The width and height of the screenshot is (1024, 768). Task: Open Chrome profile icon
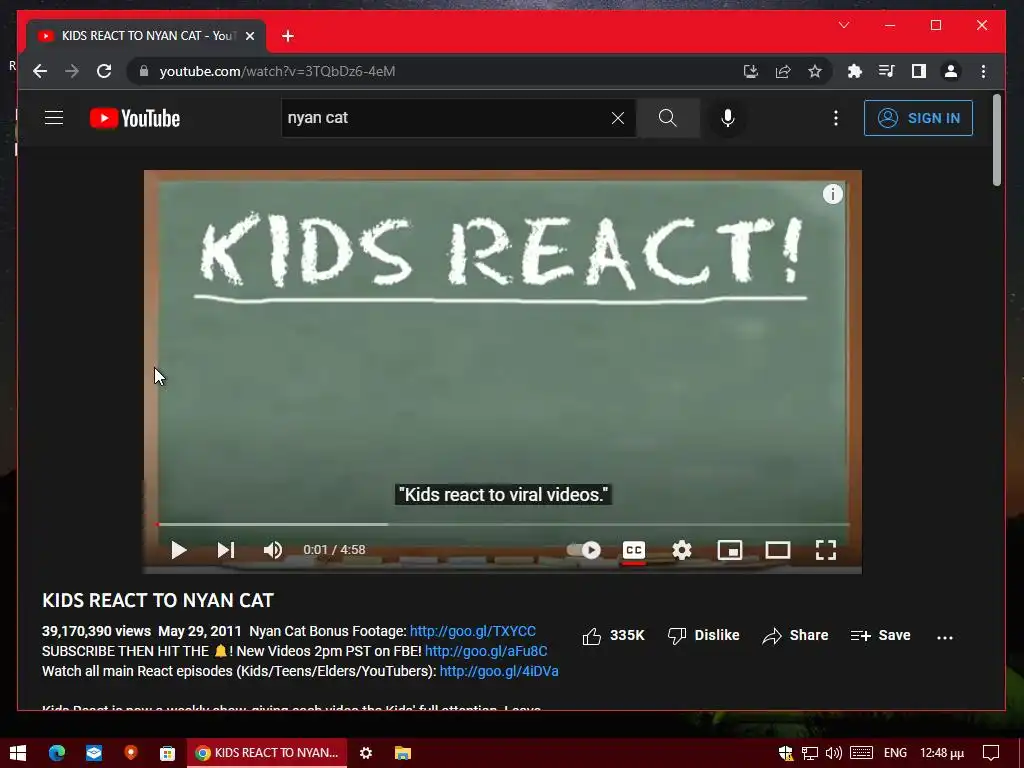point(951,71)
